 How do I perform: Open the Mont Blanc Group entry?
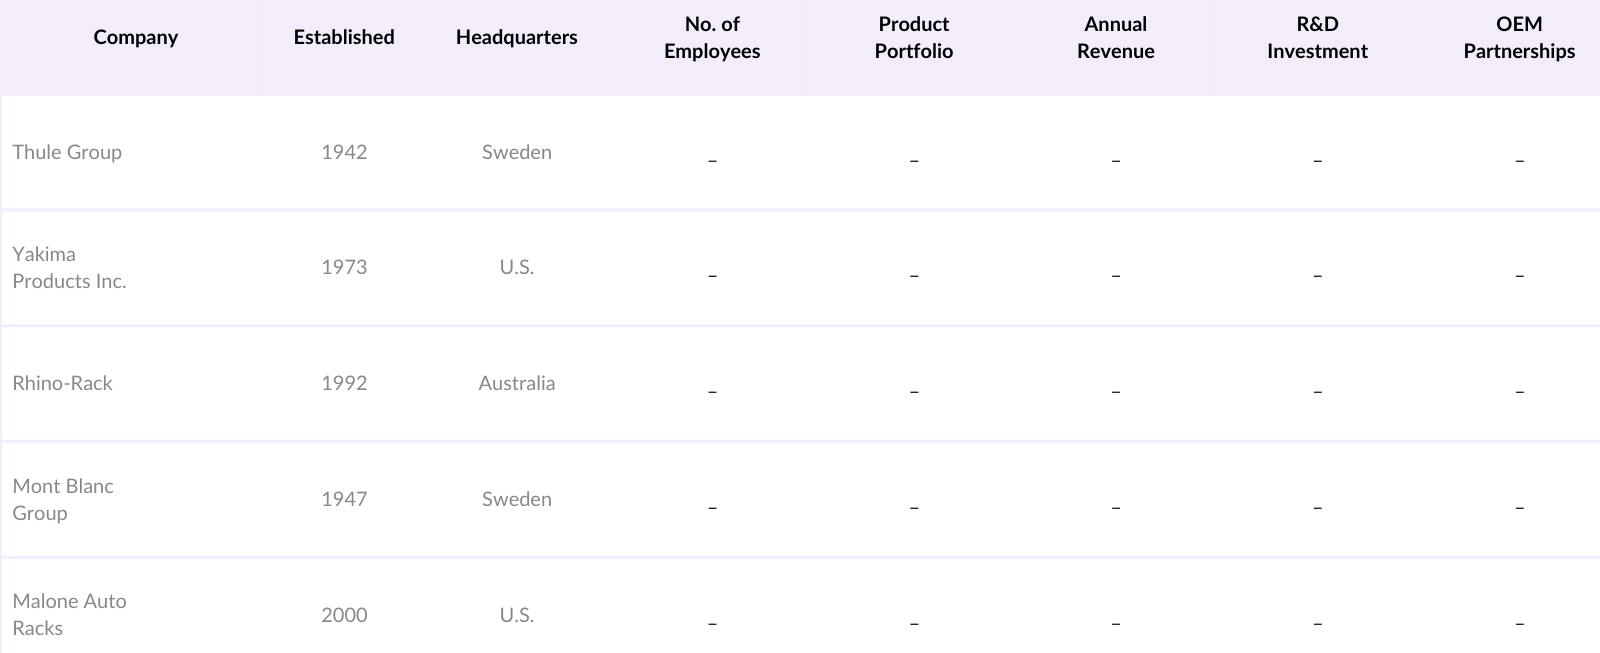62,499
